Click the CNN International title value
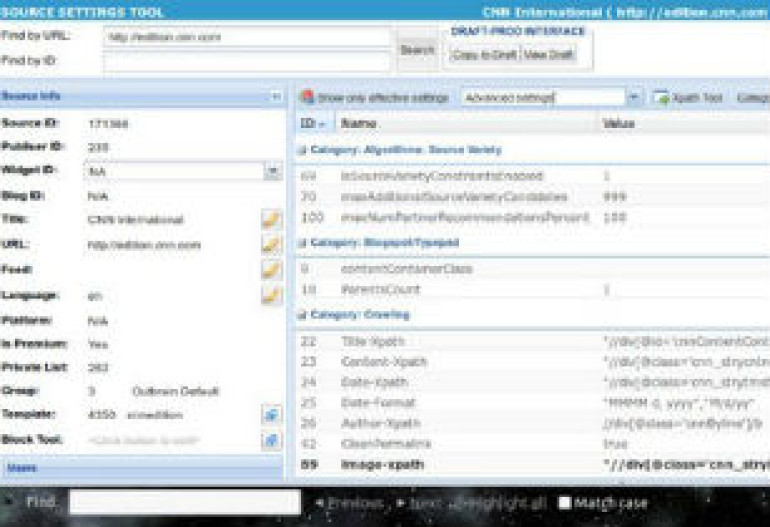The width and height of the screenshot is (770, 527). click(x=136, y=220)
